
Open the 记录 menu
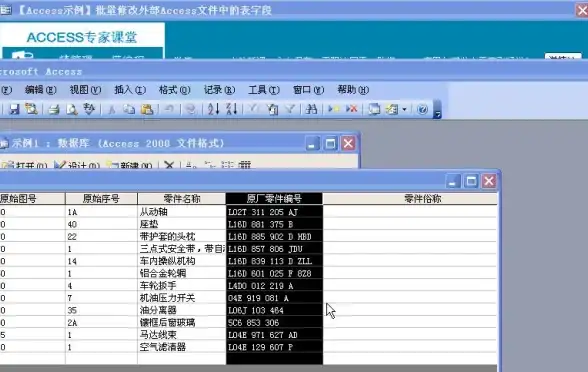click(219, 90)
